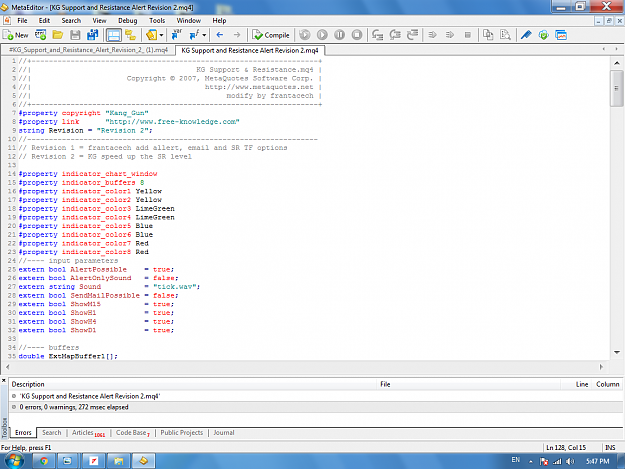Click the File column header
625x469 pixels.
coord(469,384)
